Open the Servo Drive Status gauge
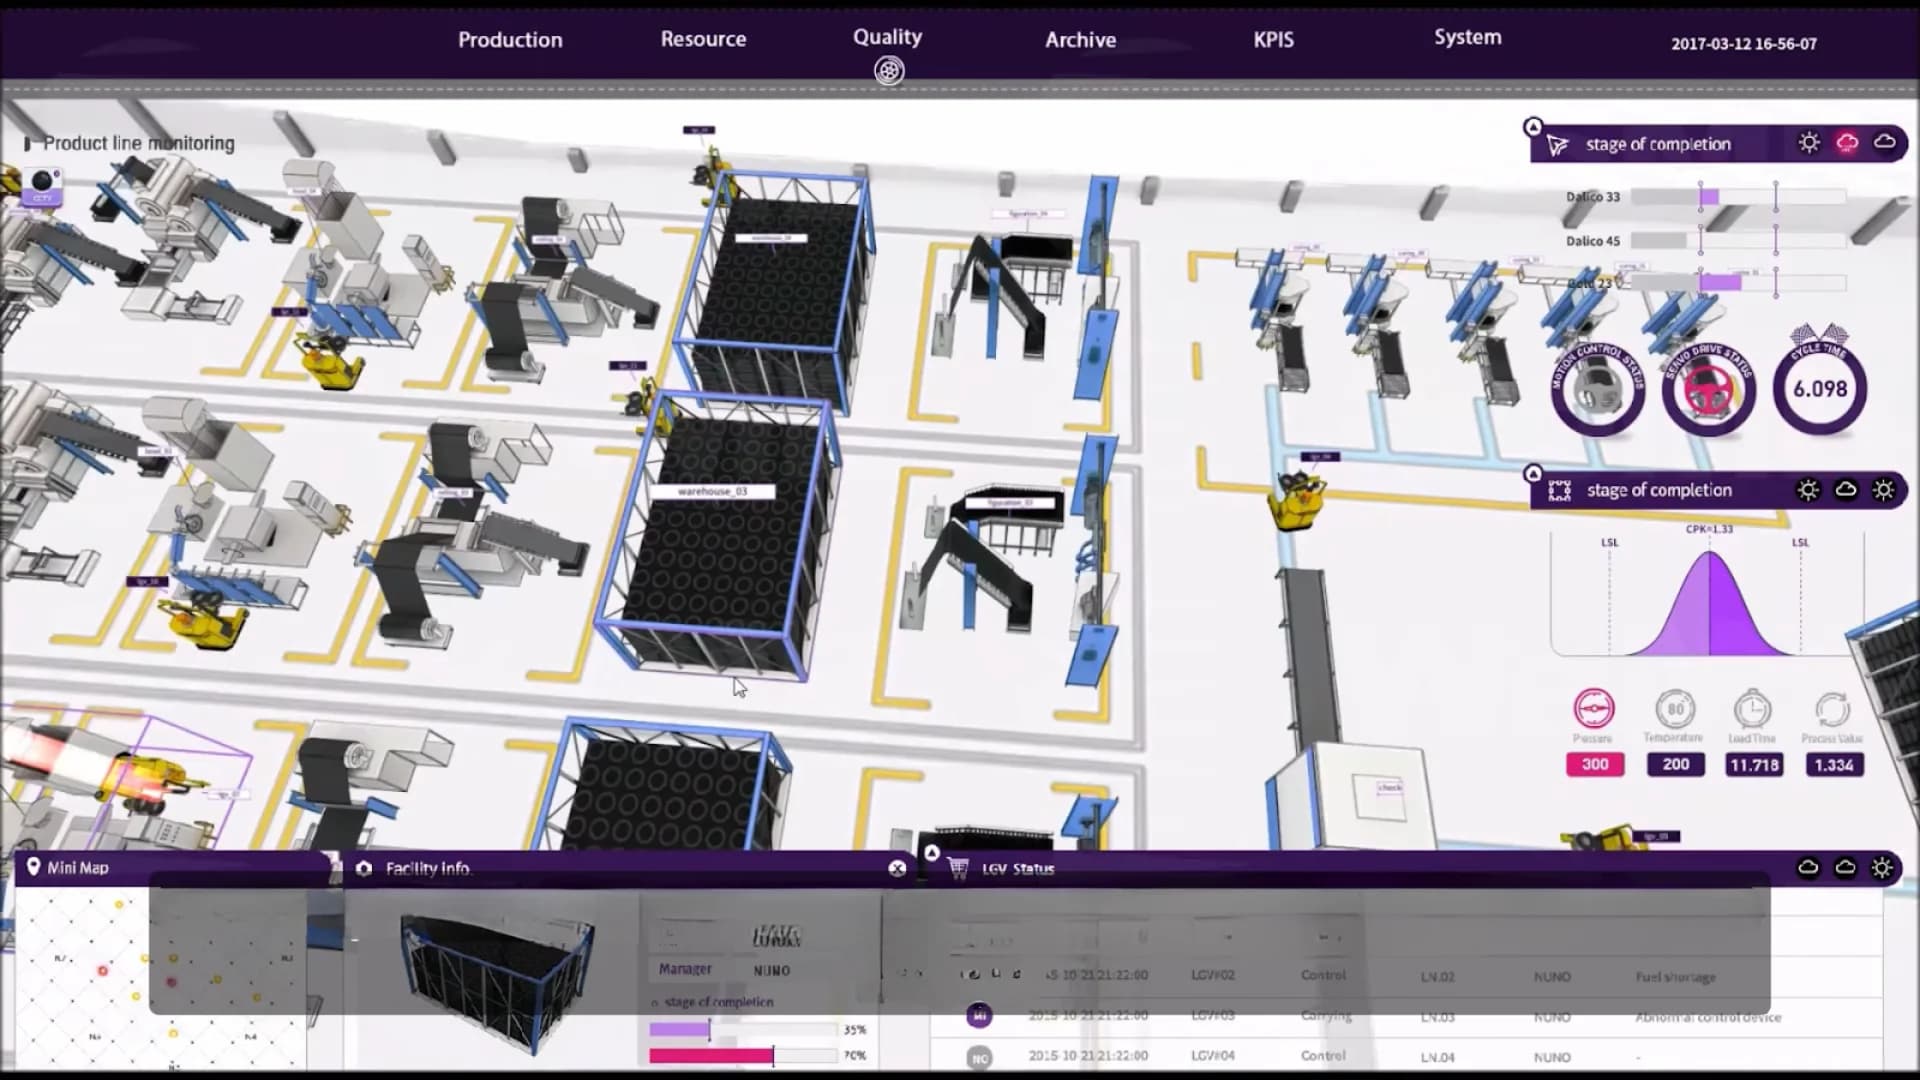The height and width of the screenshot is (1080, 1920). pyautogui.click(x=1708, y=388)
